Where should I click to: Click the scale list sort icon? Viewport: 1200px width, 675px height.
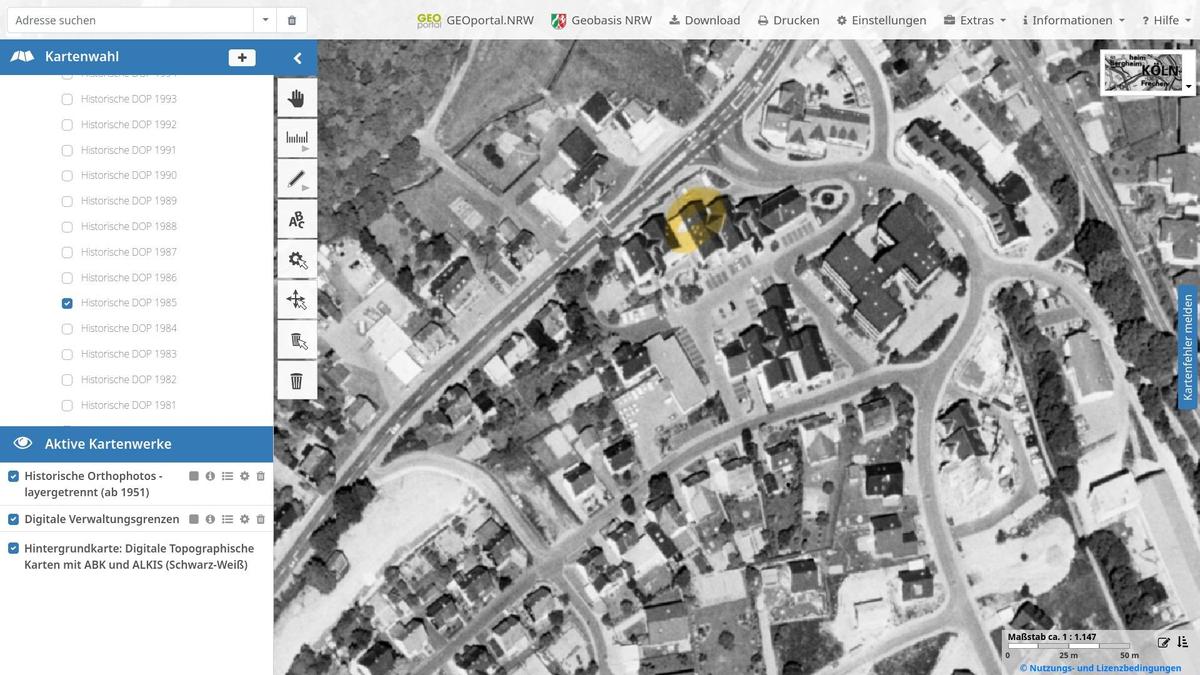[1182, 642]
